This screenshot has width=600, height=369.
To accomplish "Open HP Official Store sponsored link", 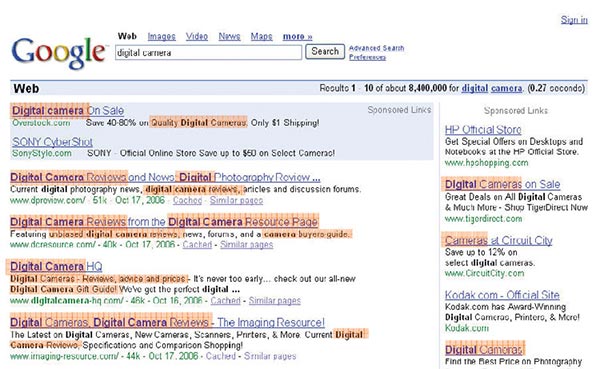I will [483, 130].
